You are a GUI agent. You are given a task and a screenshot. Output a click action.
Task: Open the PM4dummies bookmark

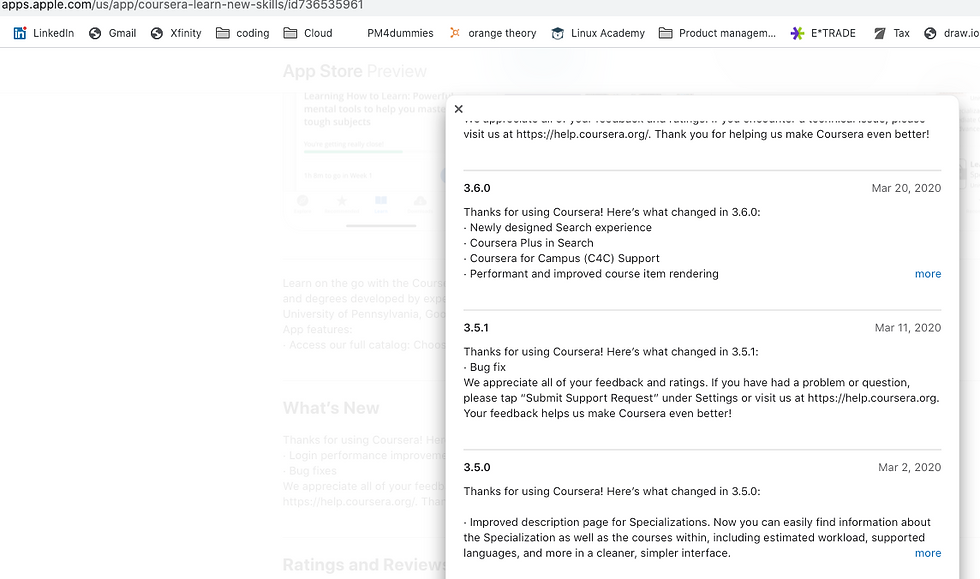coord(400,33)
